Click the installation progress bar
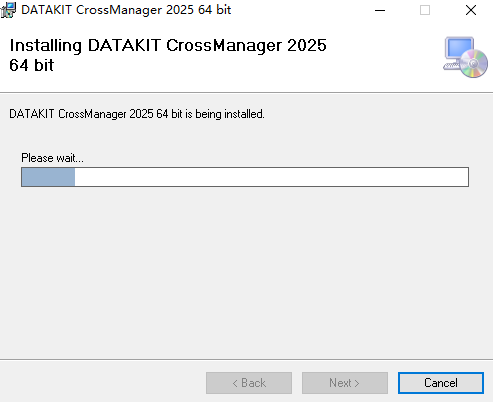Viewport: 493px width, 402px height. (245, 177)
